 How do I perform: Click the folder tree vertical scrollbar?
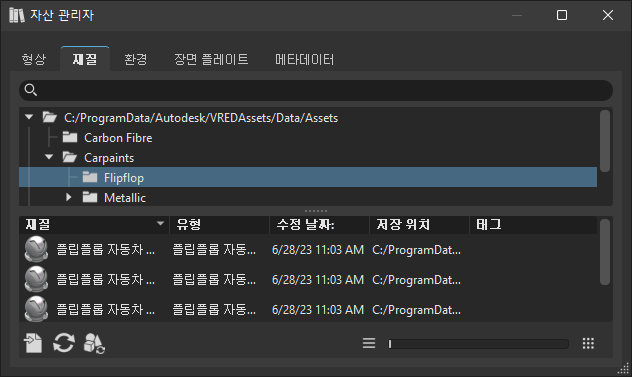pos(605,141)
